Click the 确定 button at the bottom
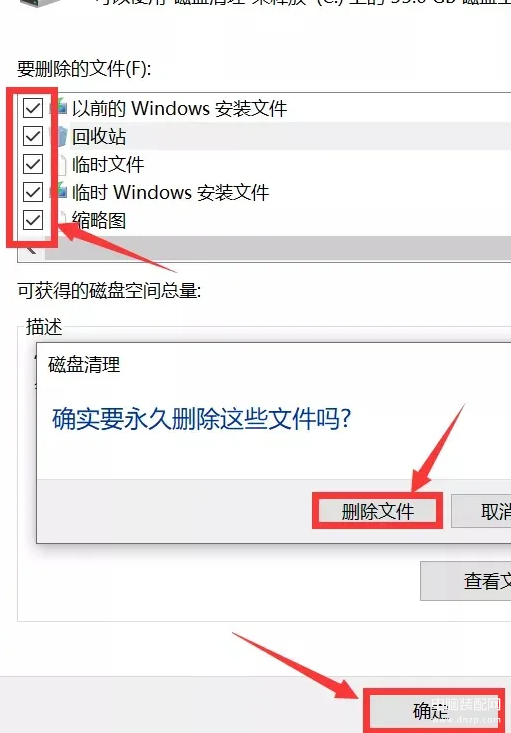This screenshot has height=733, width=511. (x=436, y=711)
